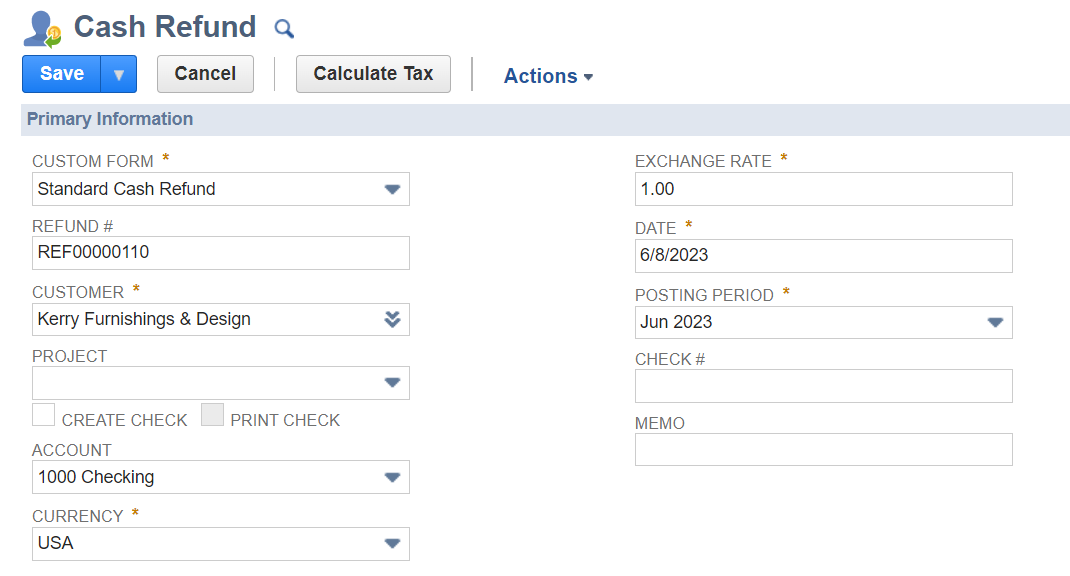Image resolution: width=1070 pixels, height=576 pixels.
Task: Open the Actions menu
Action: [548, 76]
